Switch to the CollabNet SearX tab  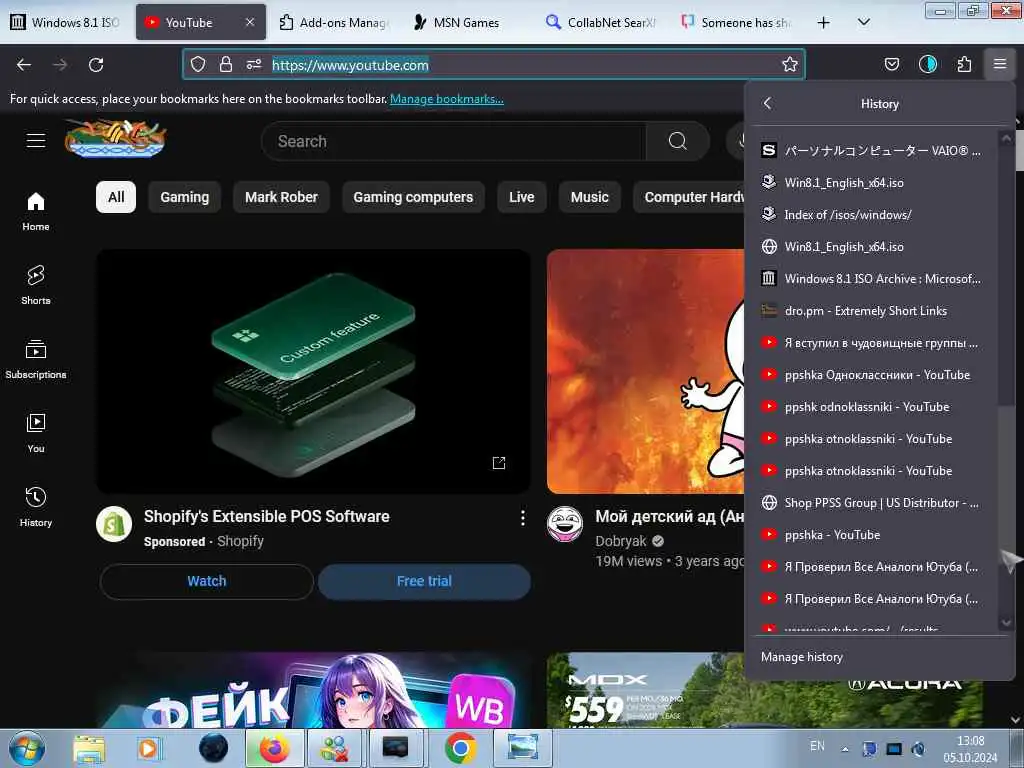coord(600,22)
